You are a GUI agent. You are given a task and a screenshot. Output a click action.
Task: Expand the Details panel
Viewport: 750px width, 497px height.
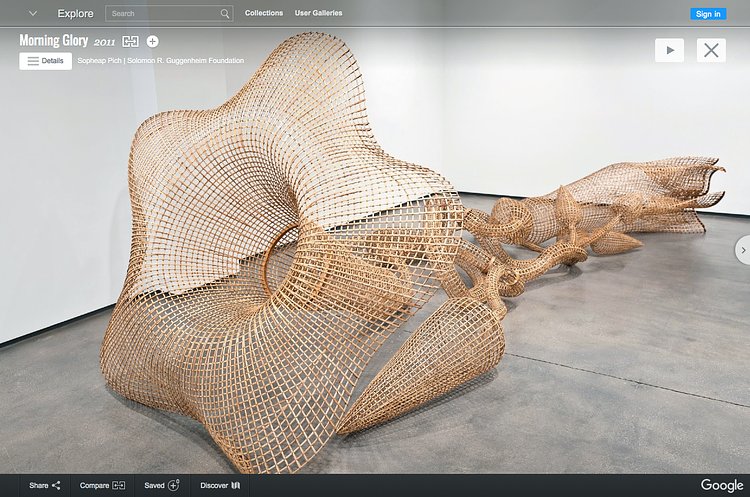coord(45,61)
